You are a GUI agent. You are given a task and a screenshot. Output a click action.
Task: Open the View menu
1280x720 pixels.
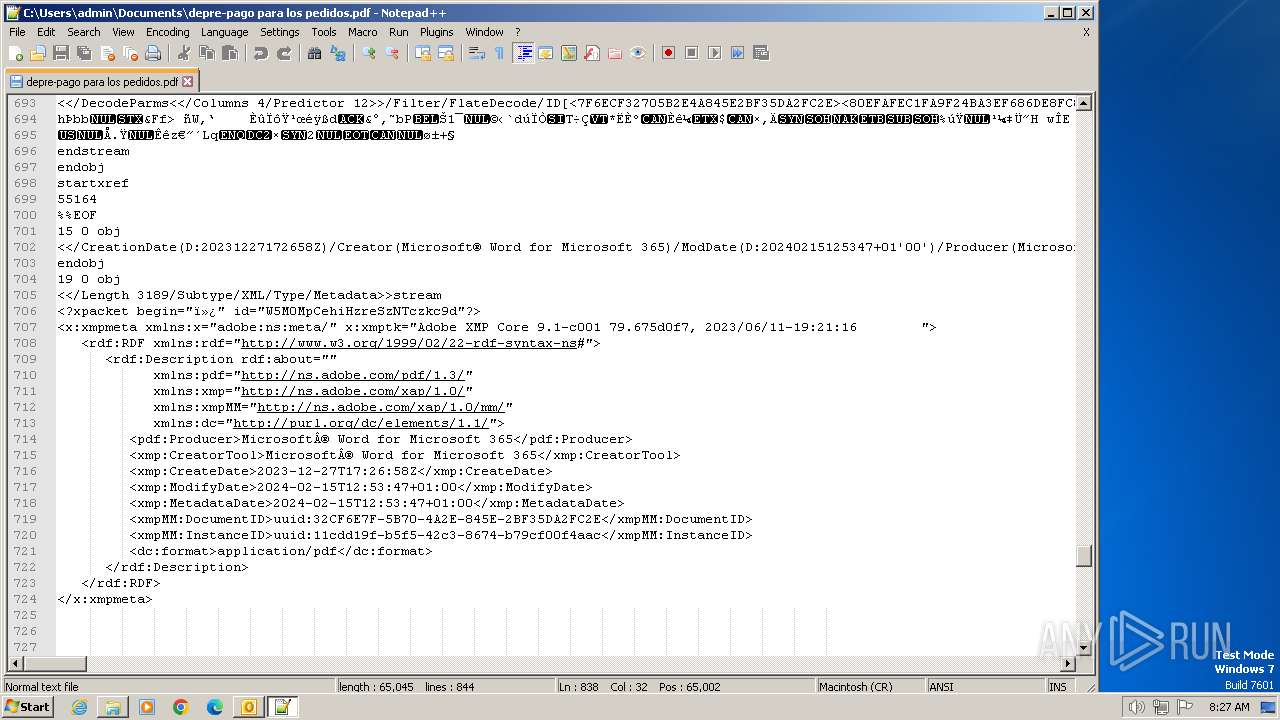click(x=123, y=32)
